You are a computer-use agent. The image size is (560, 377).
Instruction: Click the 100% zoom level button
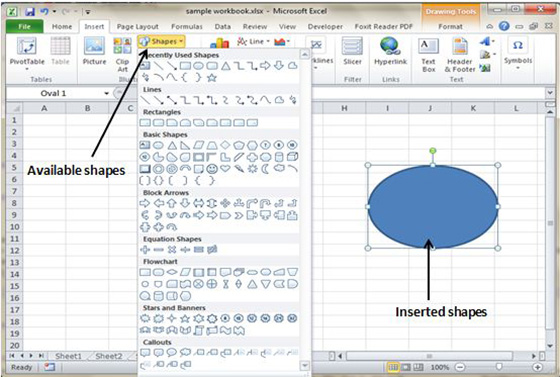tap(440, 367)
